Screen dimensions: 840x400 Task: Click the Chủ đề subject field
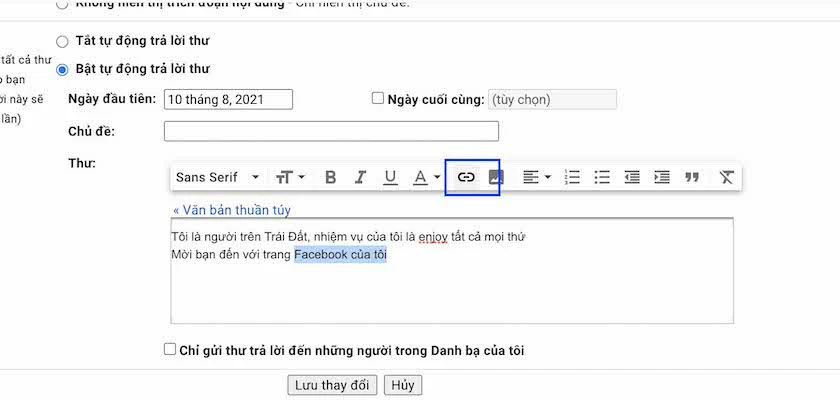[331, 131]
